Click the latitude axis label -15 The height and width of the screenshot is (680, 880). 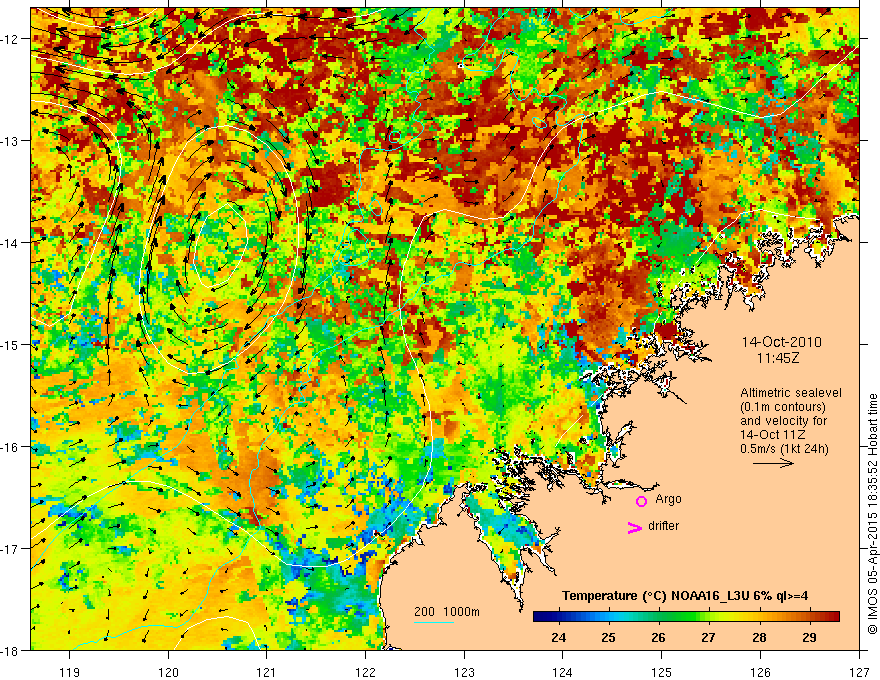[x=10, y=344]
